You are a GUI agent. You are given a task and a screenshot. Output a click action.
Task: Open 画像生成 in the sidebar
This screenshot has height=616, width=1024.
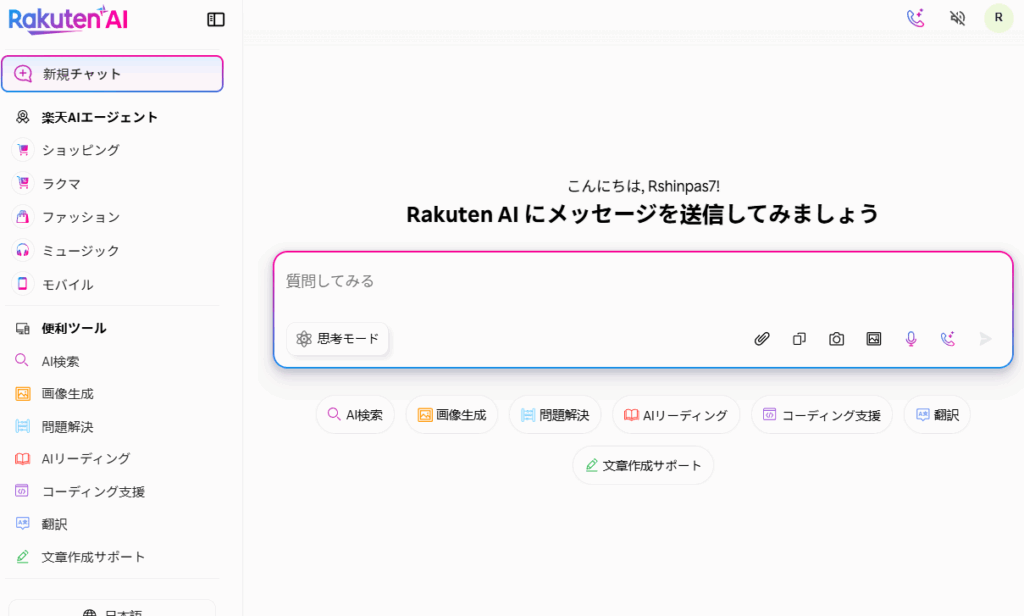pyautogui.click(x=67, y=394)
